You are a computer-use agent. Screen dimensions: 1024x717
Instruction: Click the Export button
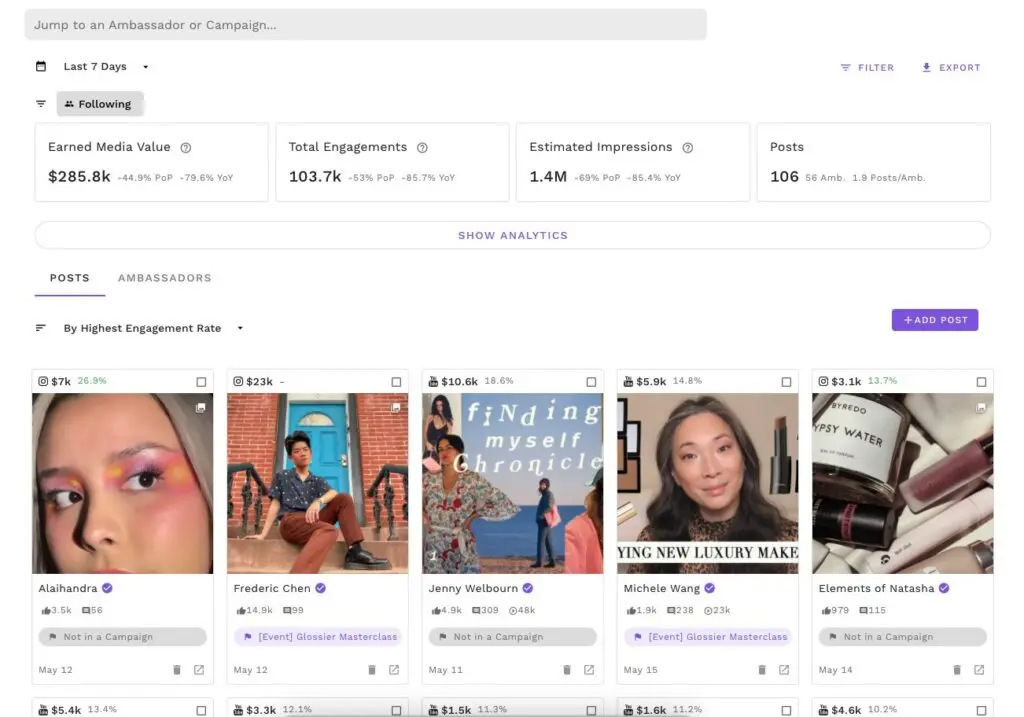(x=951, y=68)
